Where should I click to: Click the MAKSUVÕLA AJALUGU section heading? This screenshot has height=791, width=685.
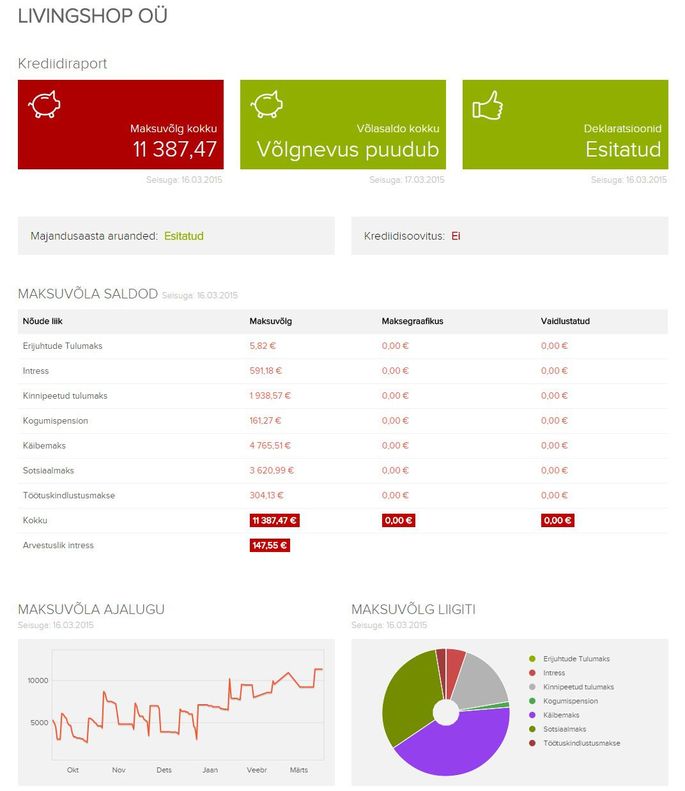(x=91, y=609)
